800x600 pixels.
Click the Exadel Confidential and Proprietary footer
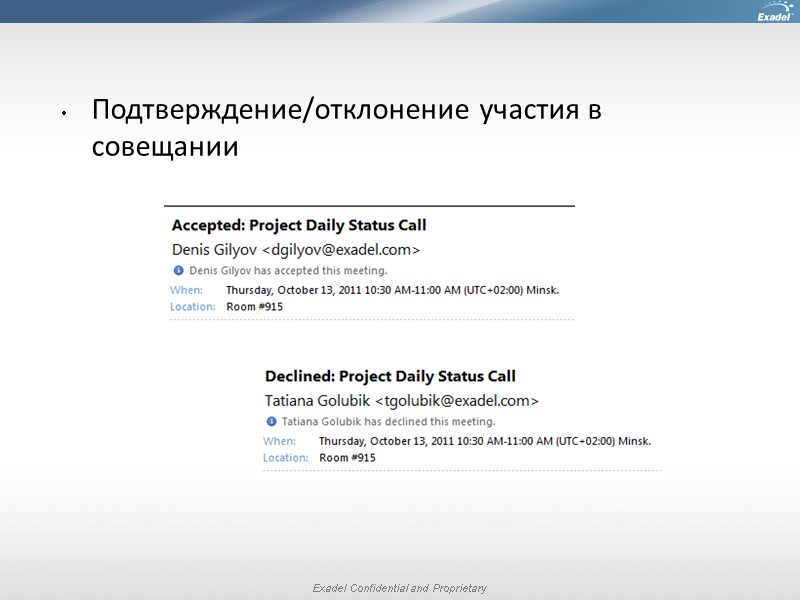tap(399, 585)
